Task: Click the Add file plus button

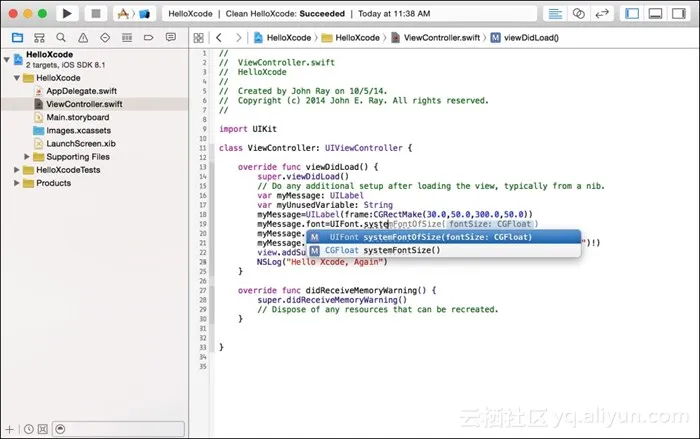Action: click(x=9, y=429)
